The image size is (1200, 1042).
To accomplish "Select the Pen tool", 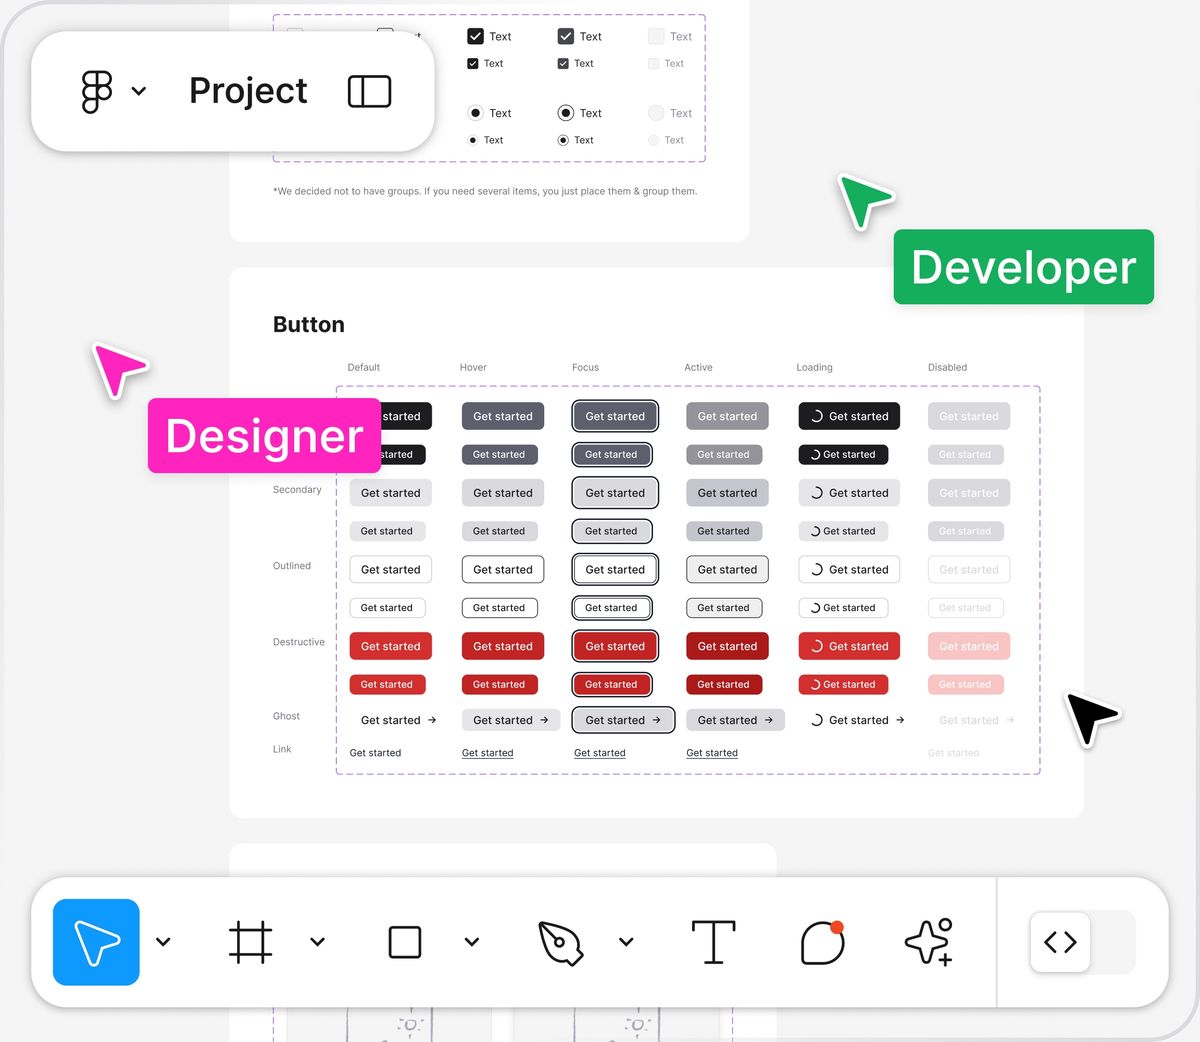I will point(560,943).
